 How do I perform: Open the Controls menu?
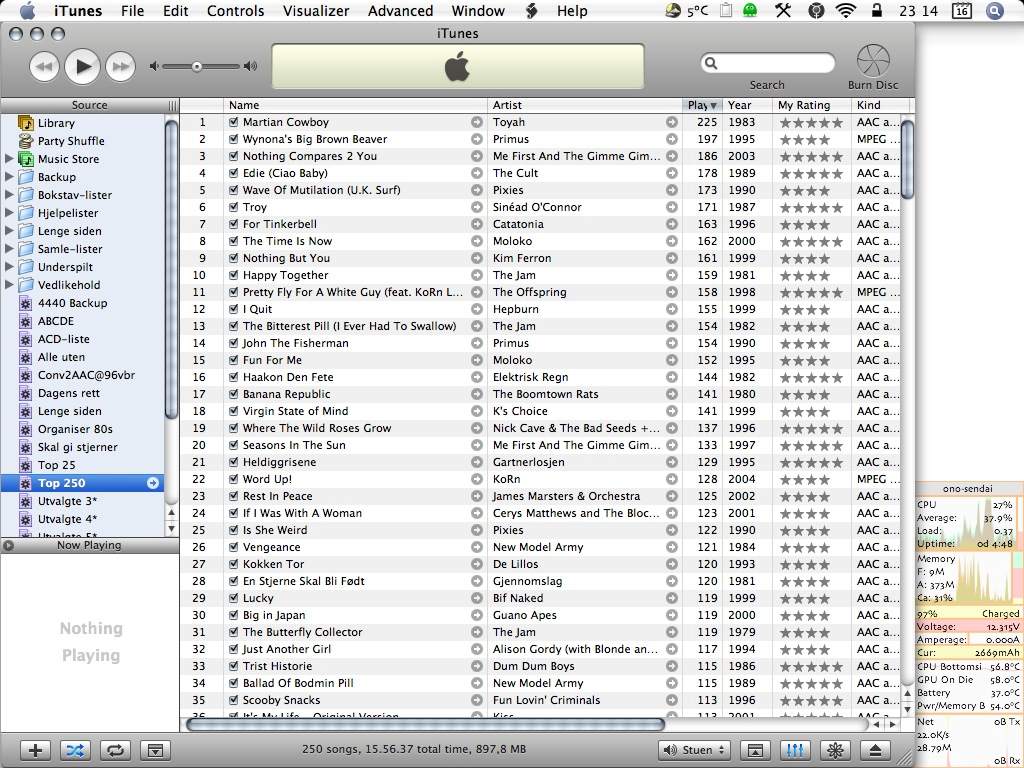pos(235,10)
